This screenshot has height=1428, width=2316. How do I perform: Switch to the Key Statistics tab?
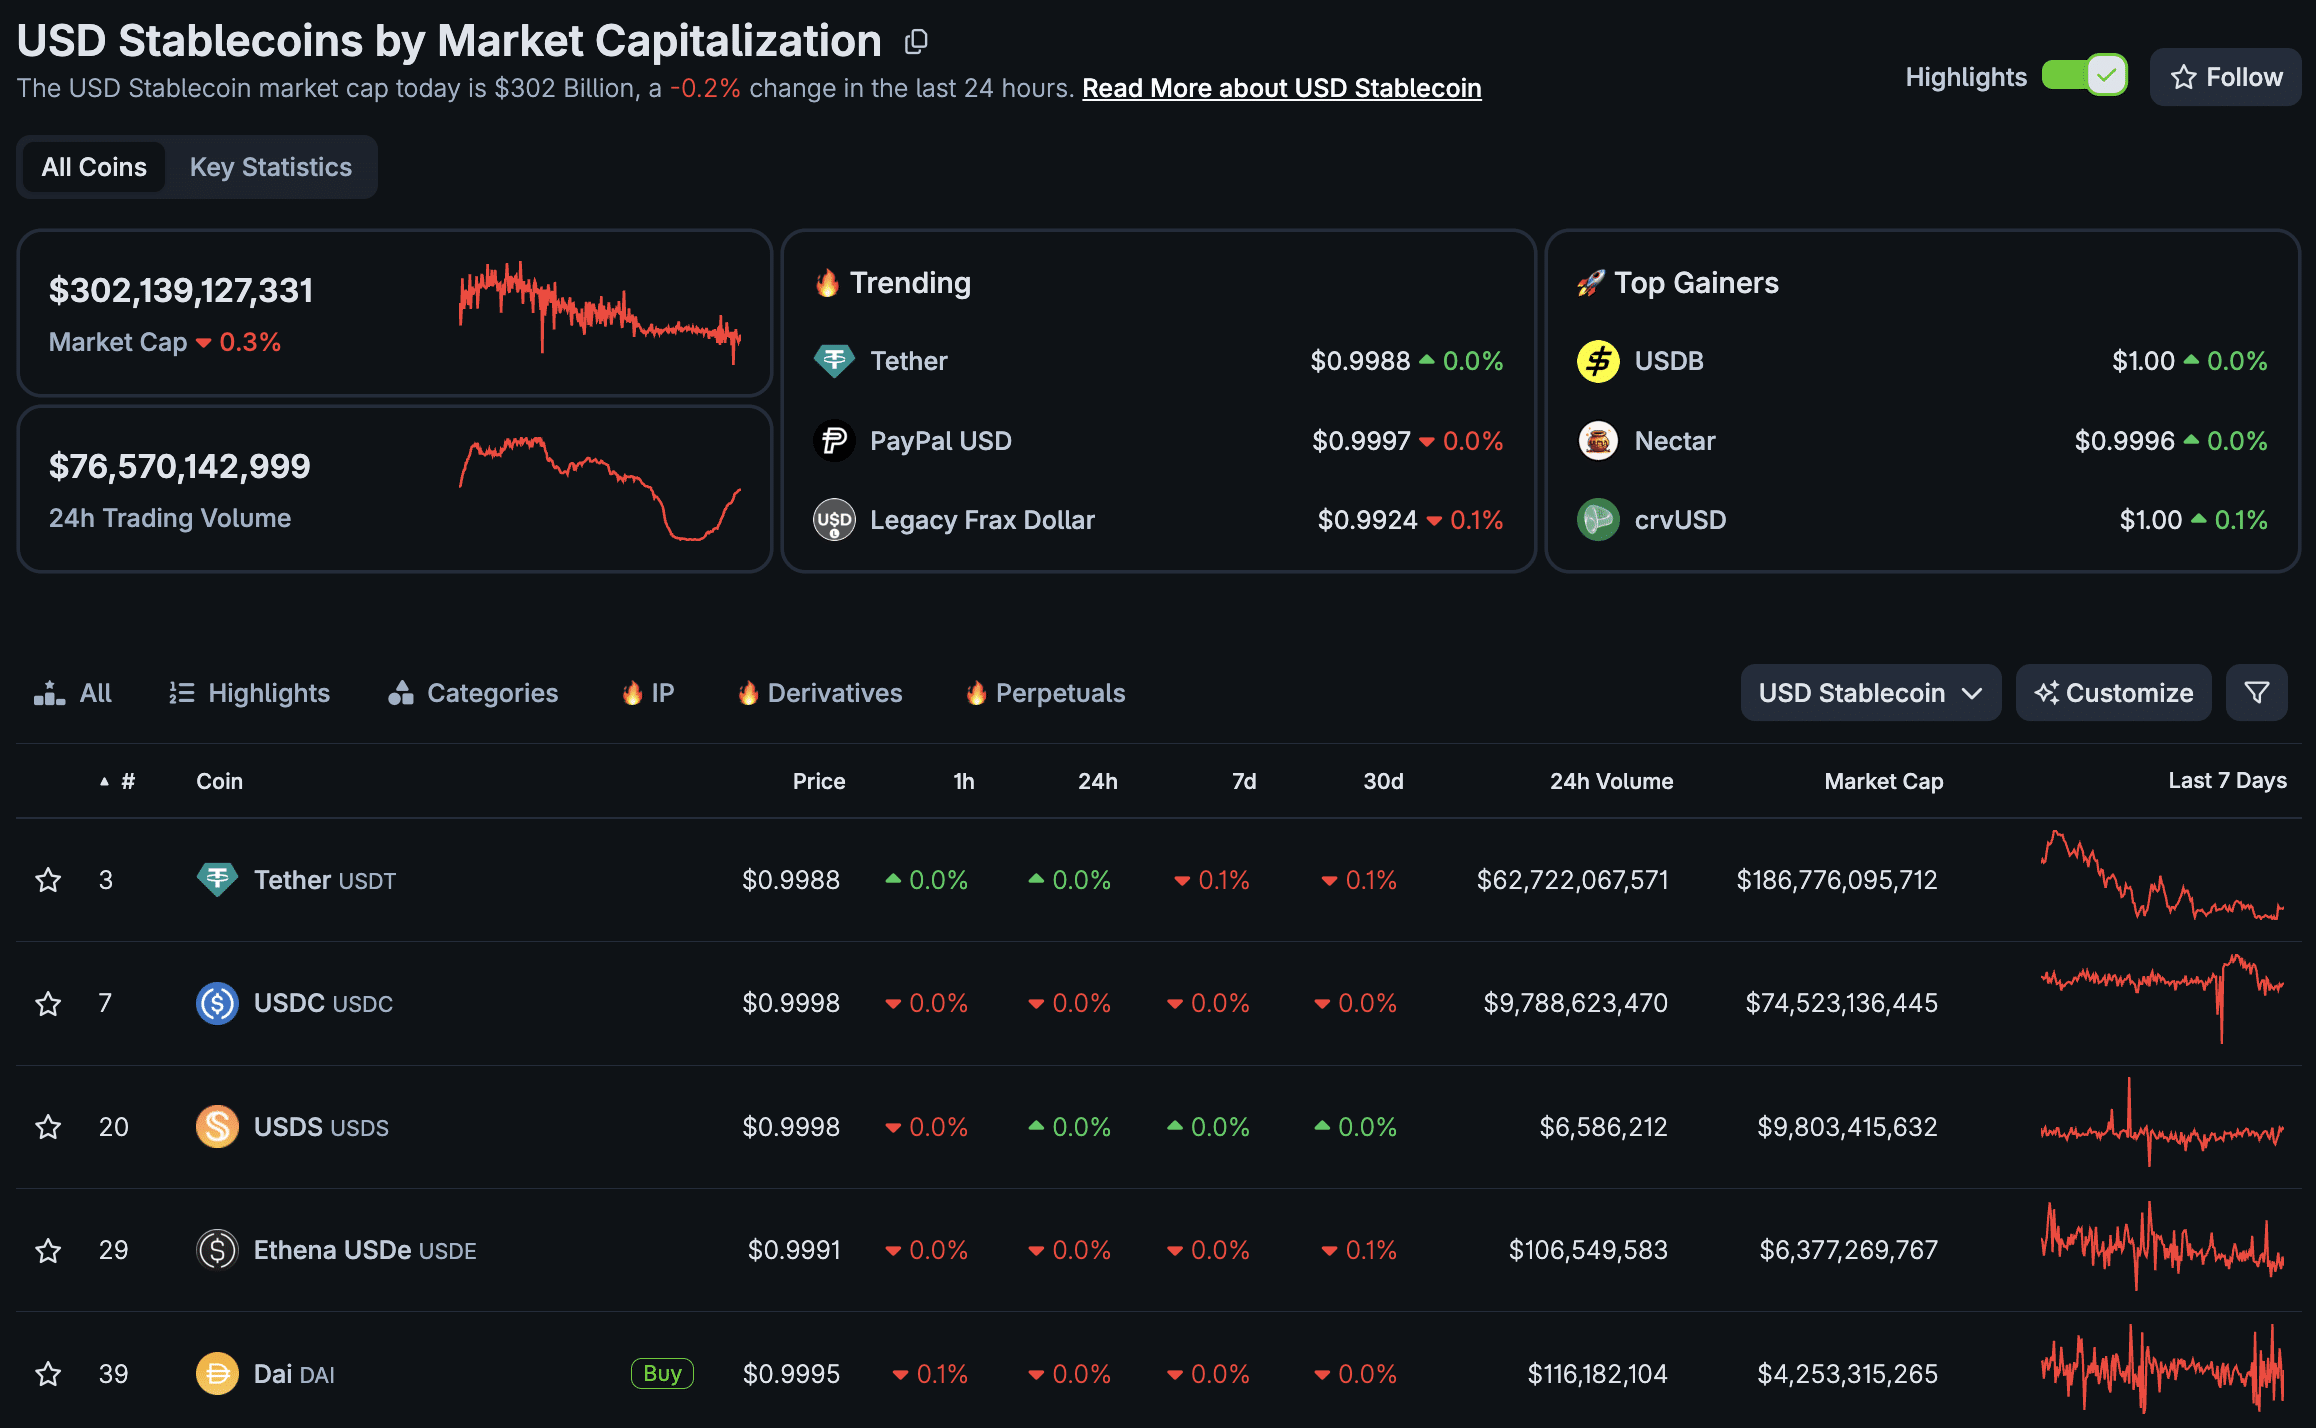point(271,166)
